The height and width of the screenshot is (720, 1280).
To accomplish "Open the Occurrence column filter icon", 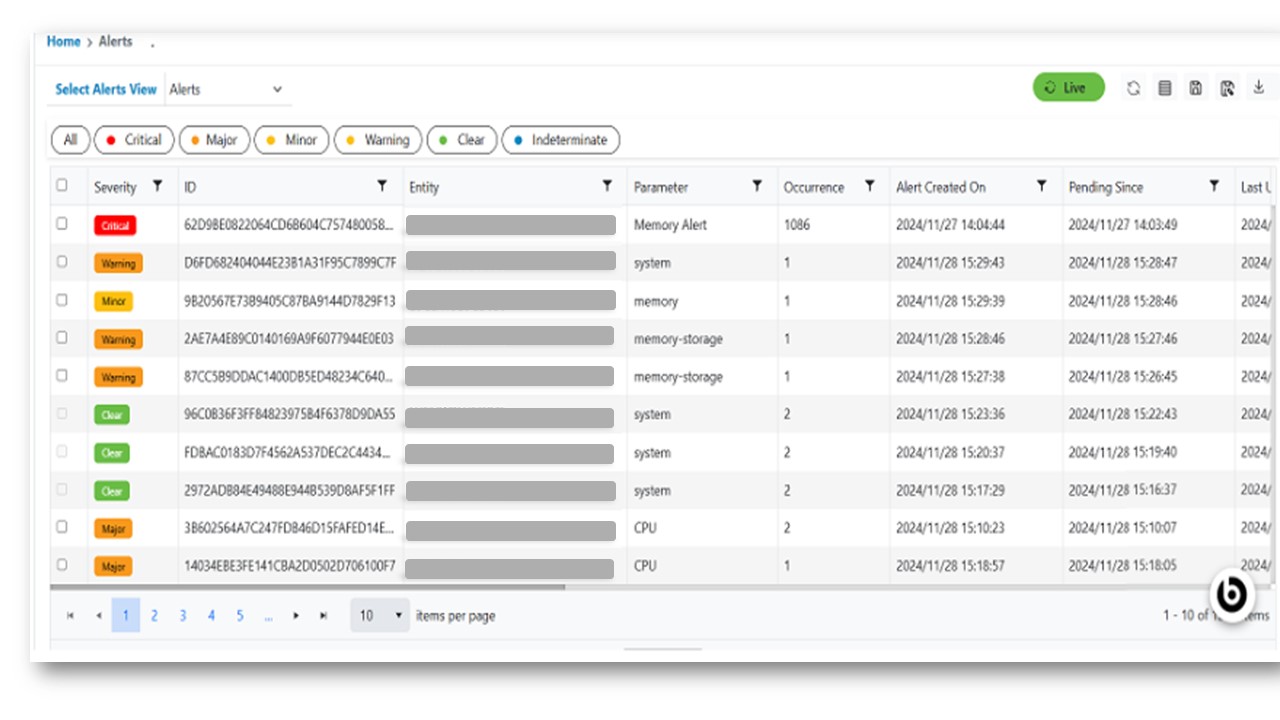I will 870,186.
